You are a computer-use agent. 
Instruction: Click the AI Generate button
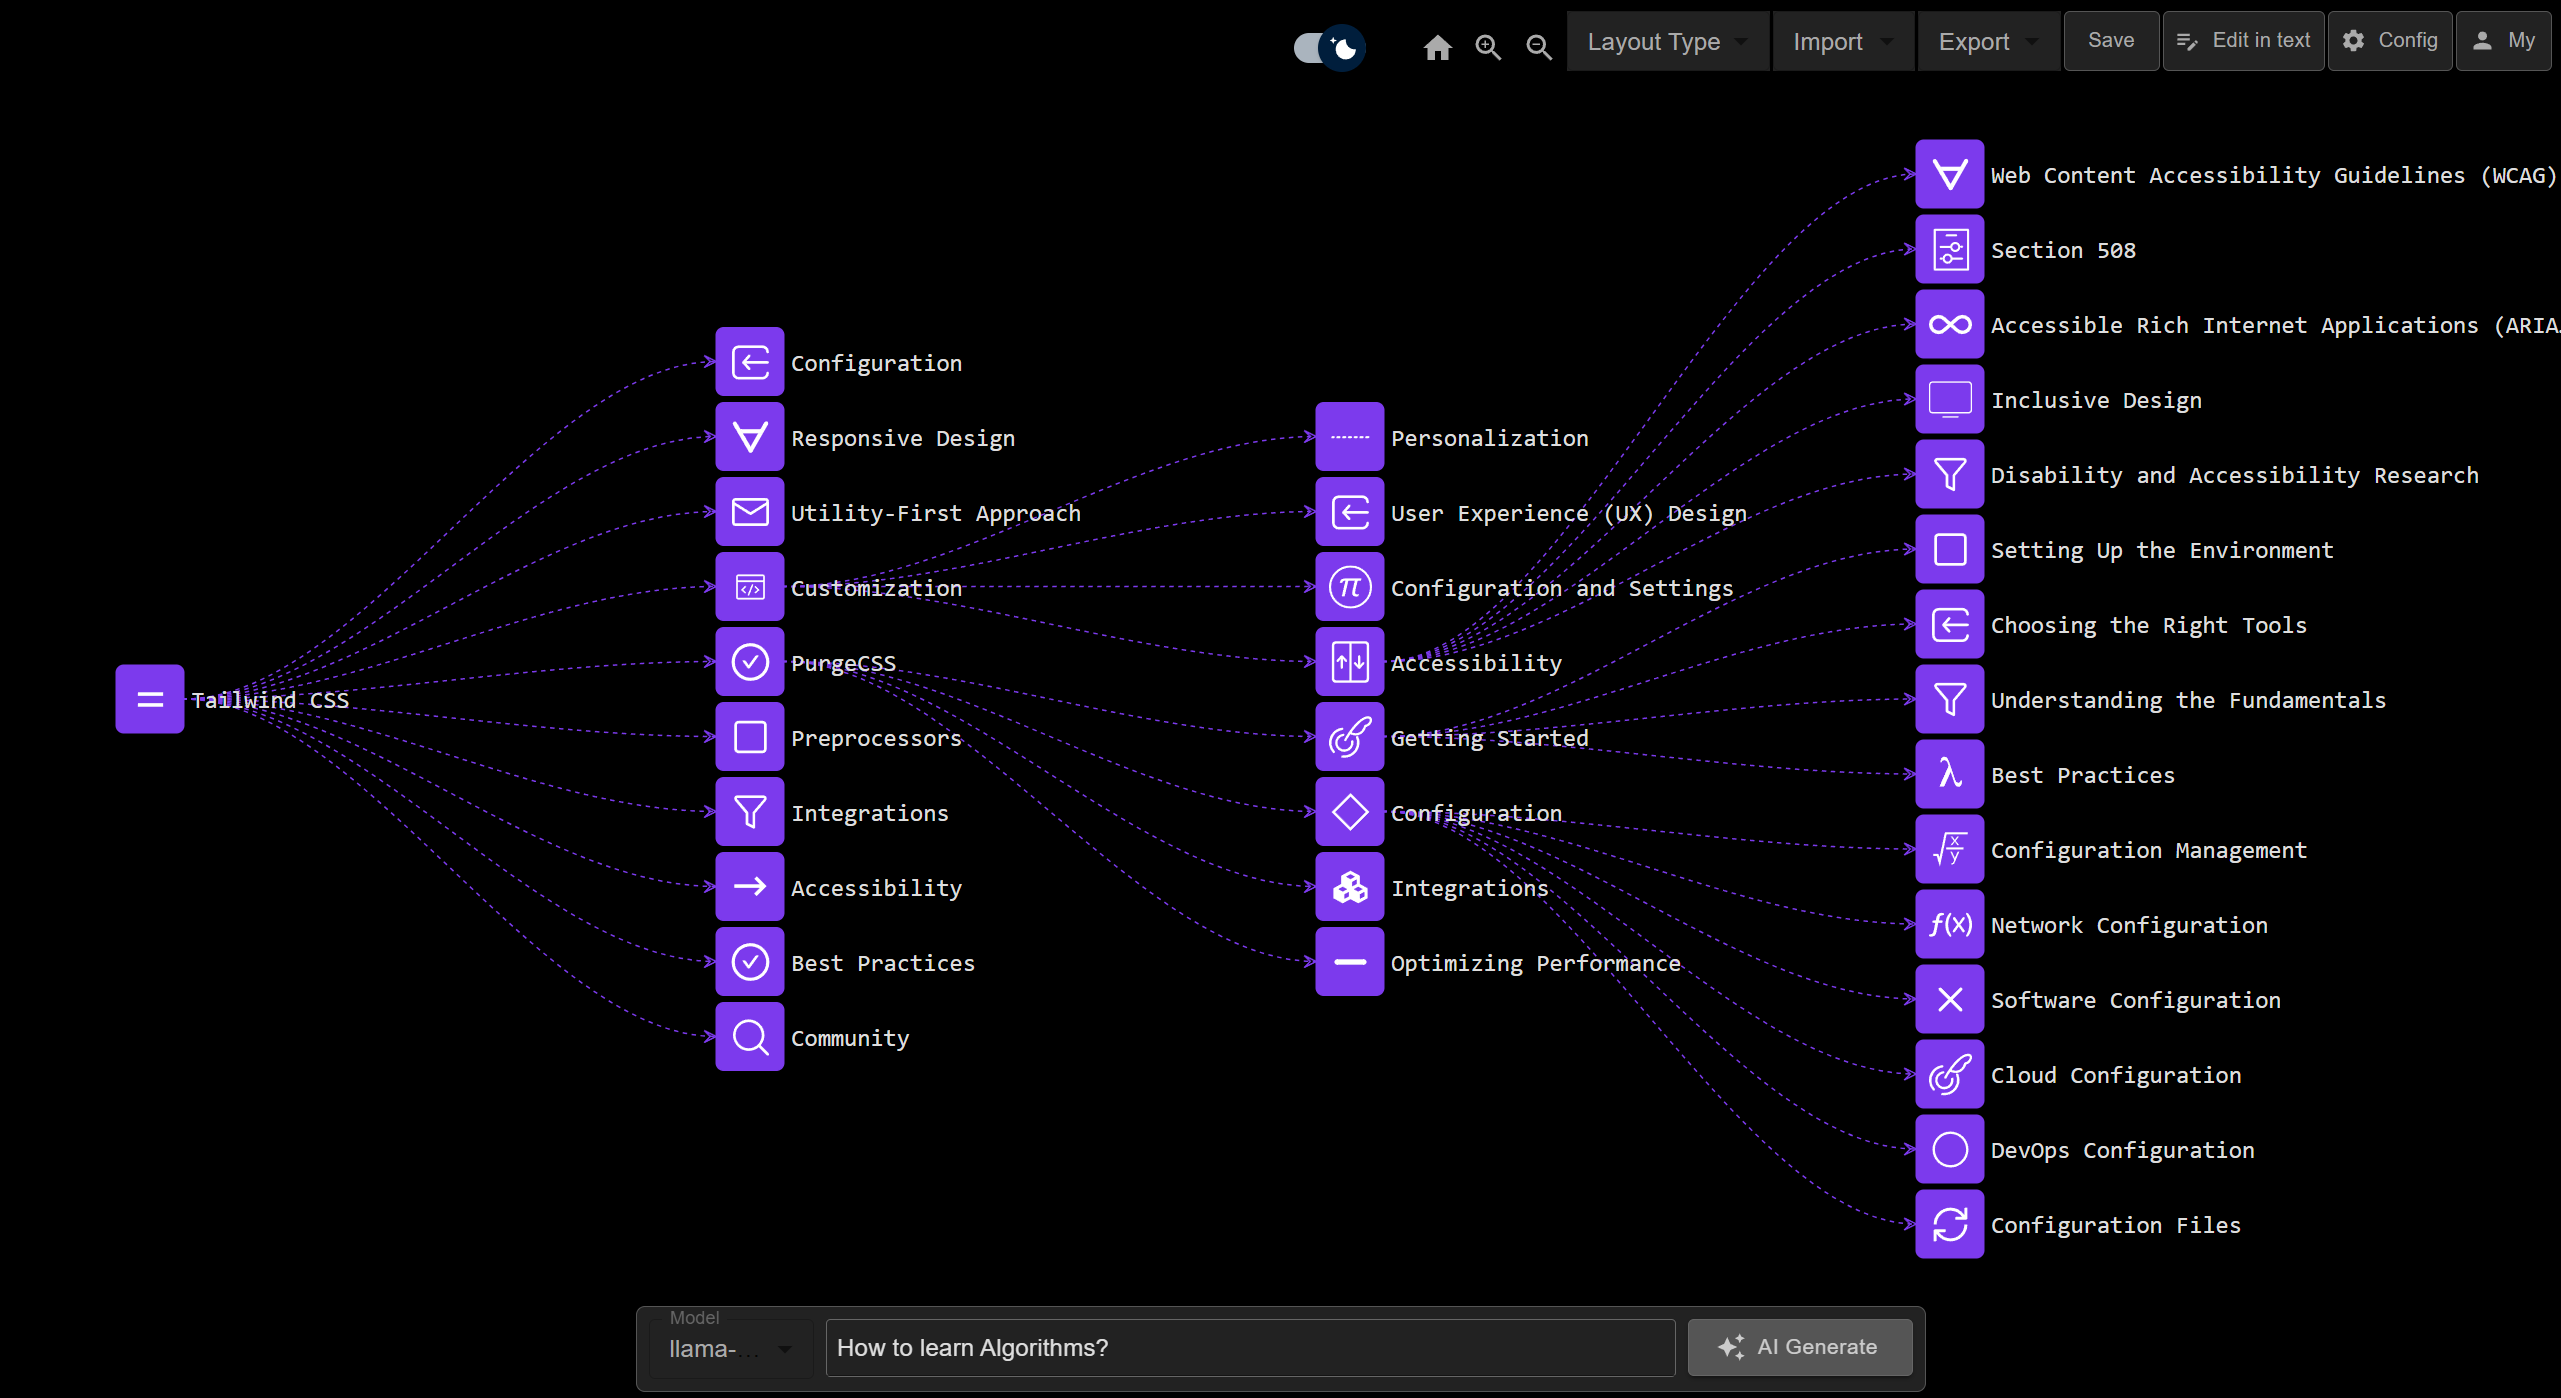point(1800,1347)
